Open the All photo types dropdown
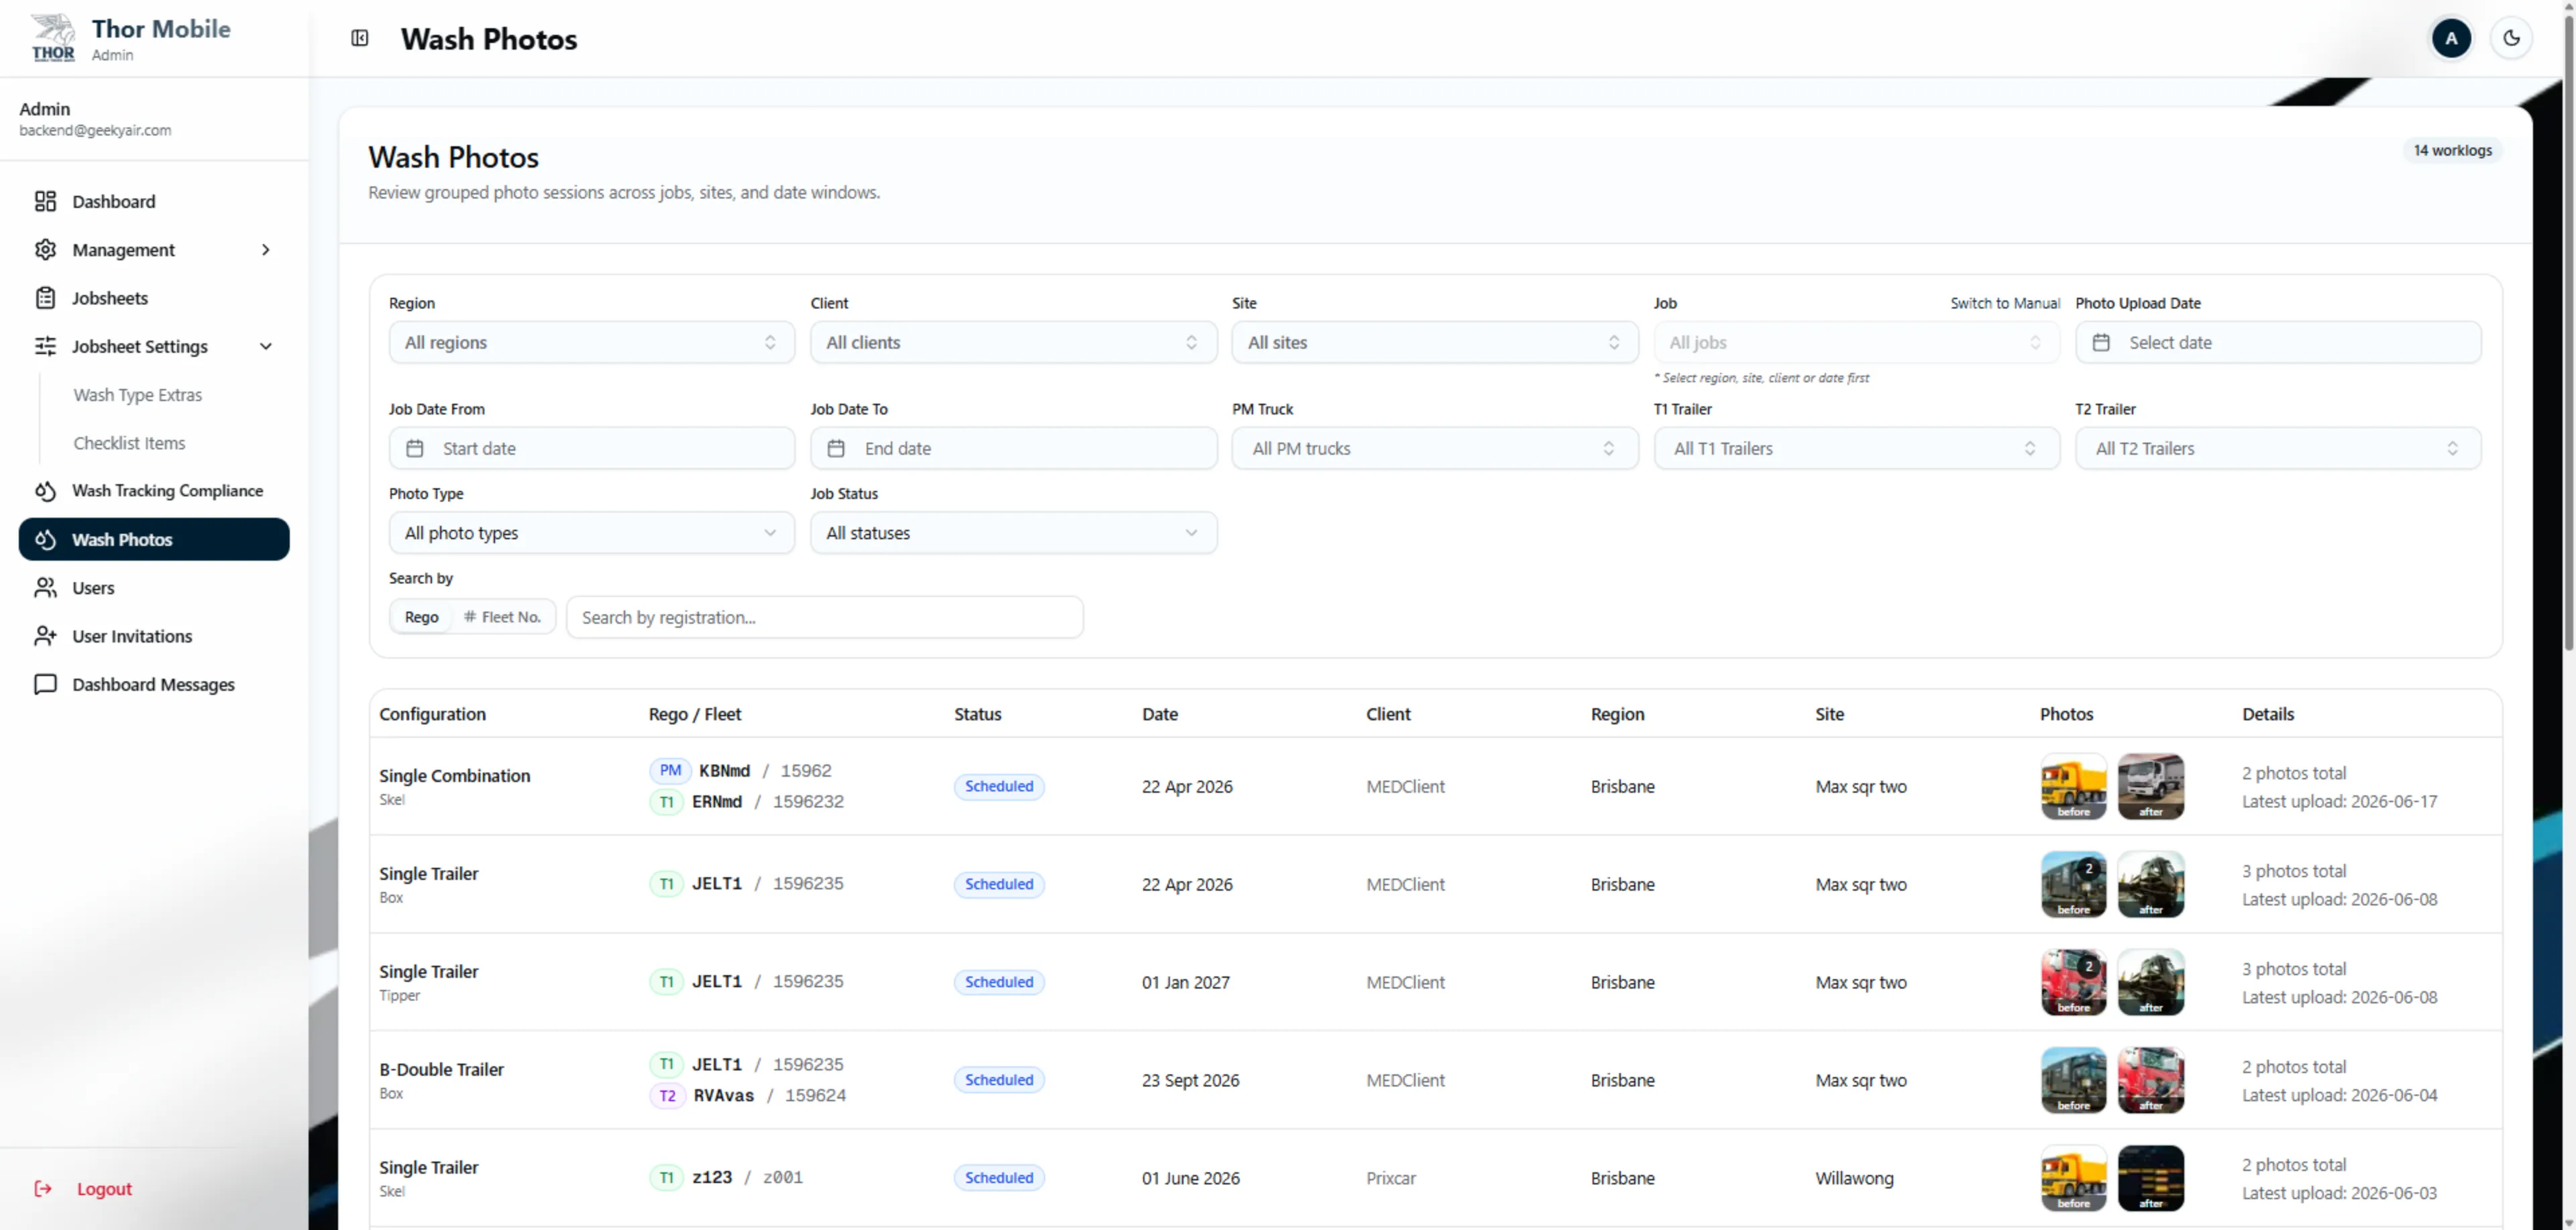2576x1230 pixels. pyautogui.click(x=591, y=533)
